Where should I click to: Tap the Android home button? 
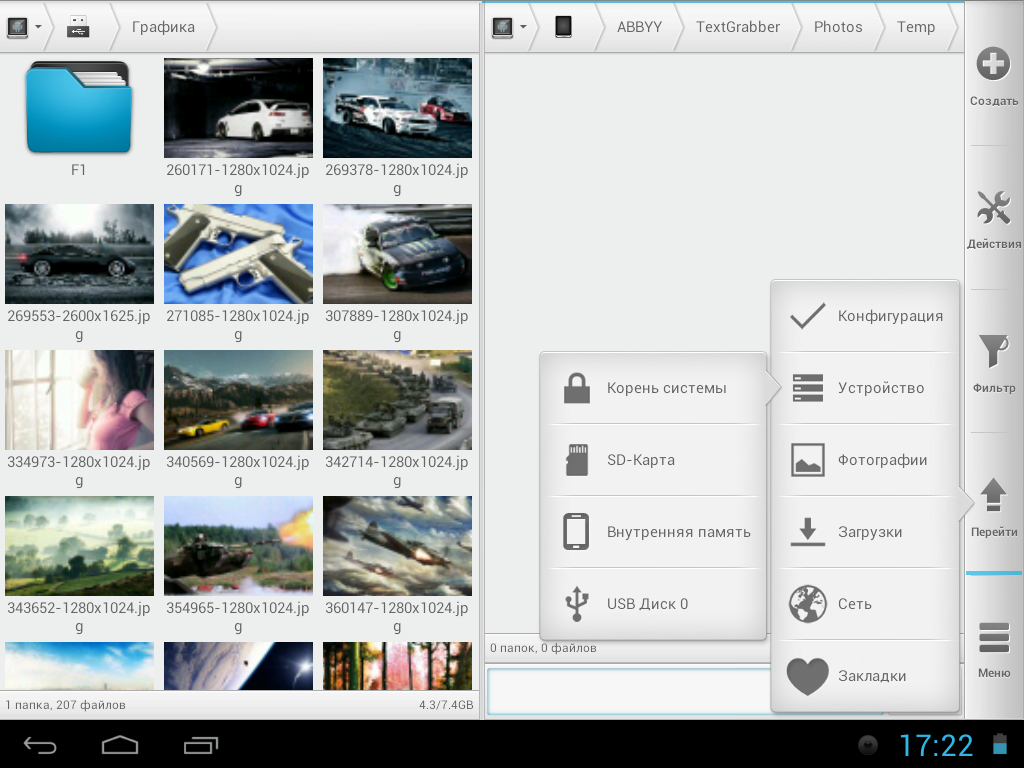(120, 744)
